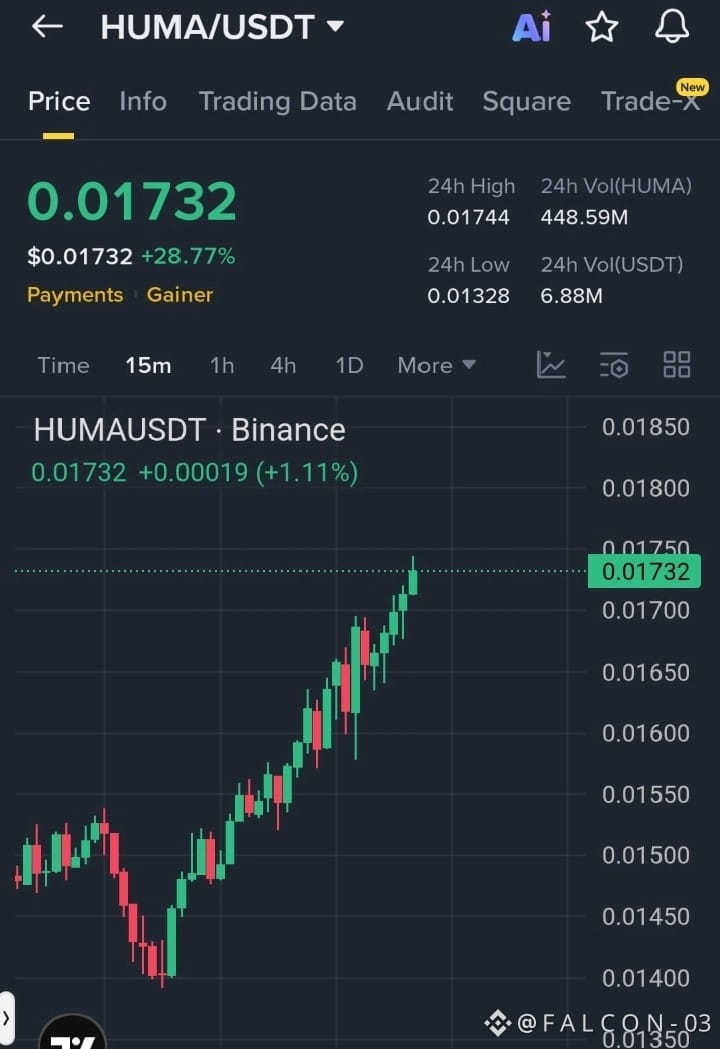This screenshot has width=720, height=1049.
Task: Tap the 24h High value 0.01744
Action: (x=468, y=217)
